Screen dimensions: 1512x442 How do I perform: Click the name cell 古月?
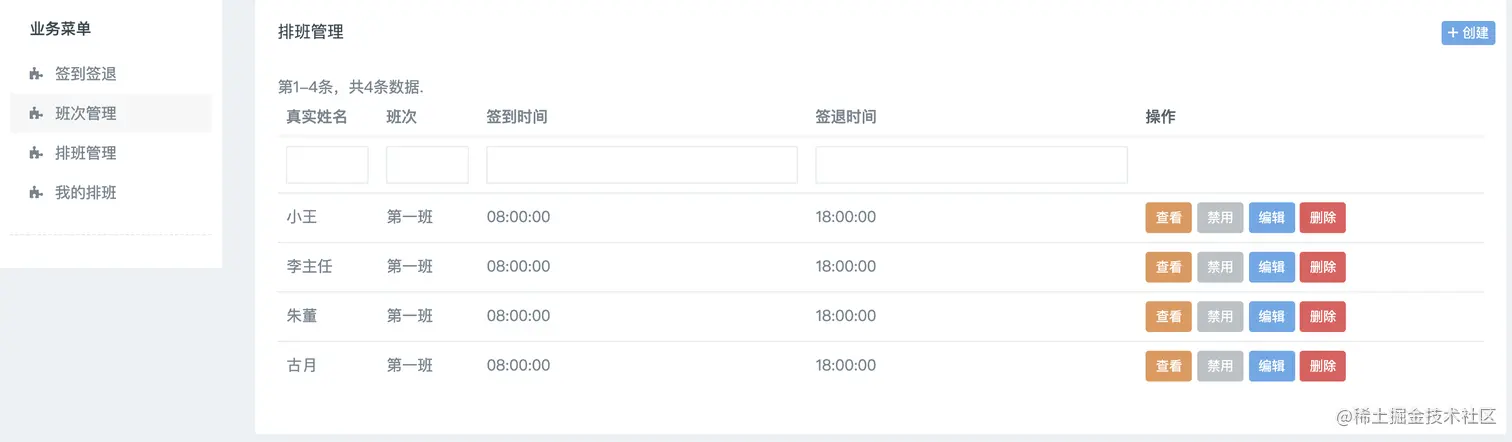tap(302, 365)
